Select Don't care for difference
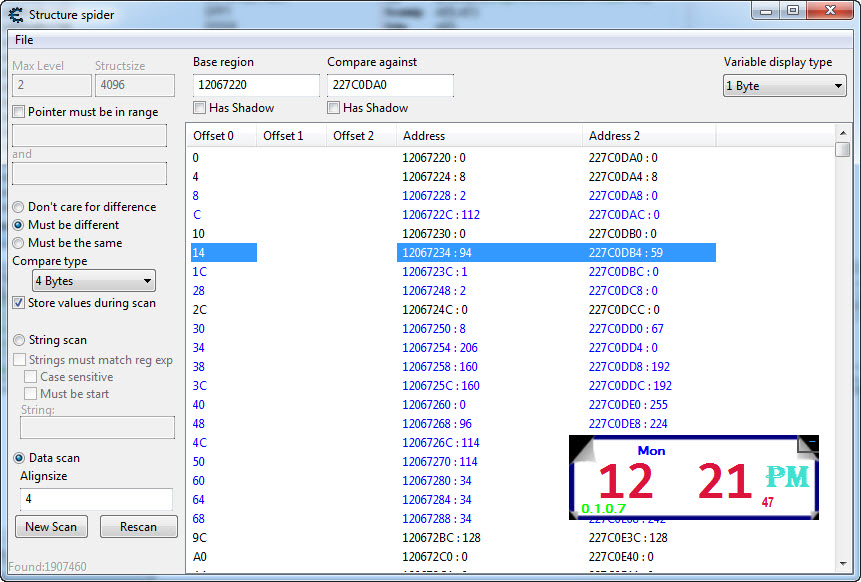861x582 pixels. click(x=18, y=207)
